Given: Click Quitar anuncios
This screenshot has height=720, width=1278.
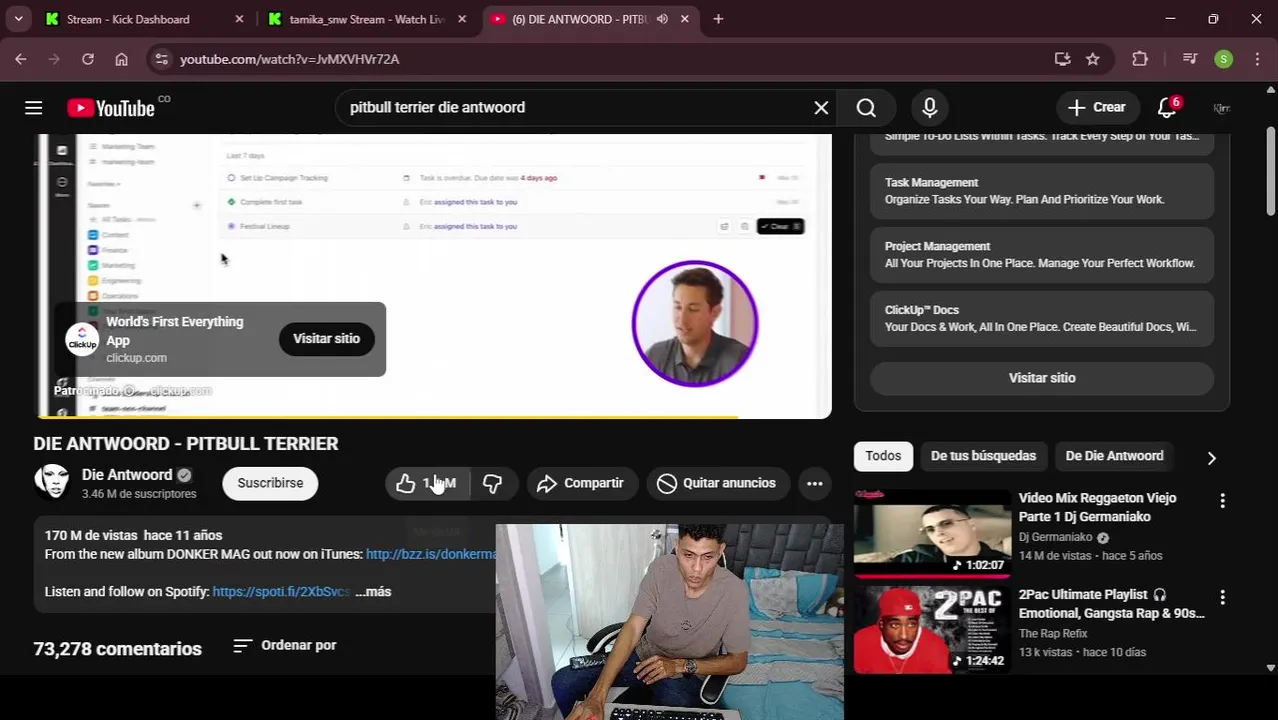Looking at the screenshot, I should pos(717,483).
